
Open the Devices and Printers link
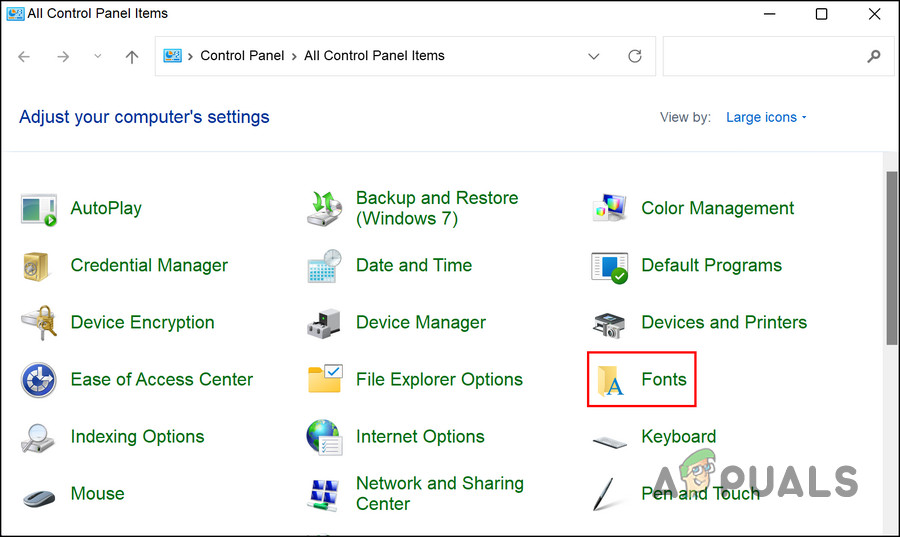[724, 322]
